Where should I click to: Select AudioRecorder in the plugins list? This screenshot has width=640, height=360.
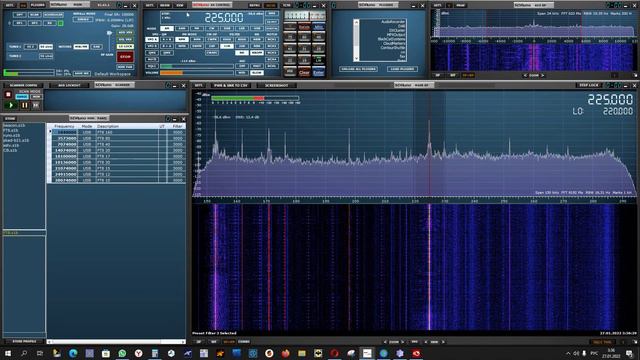(393, 22)
